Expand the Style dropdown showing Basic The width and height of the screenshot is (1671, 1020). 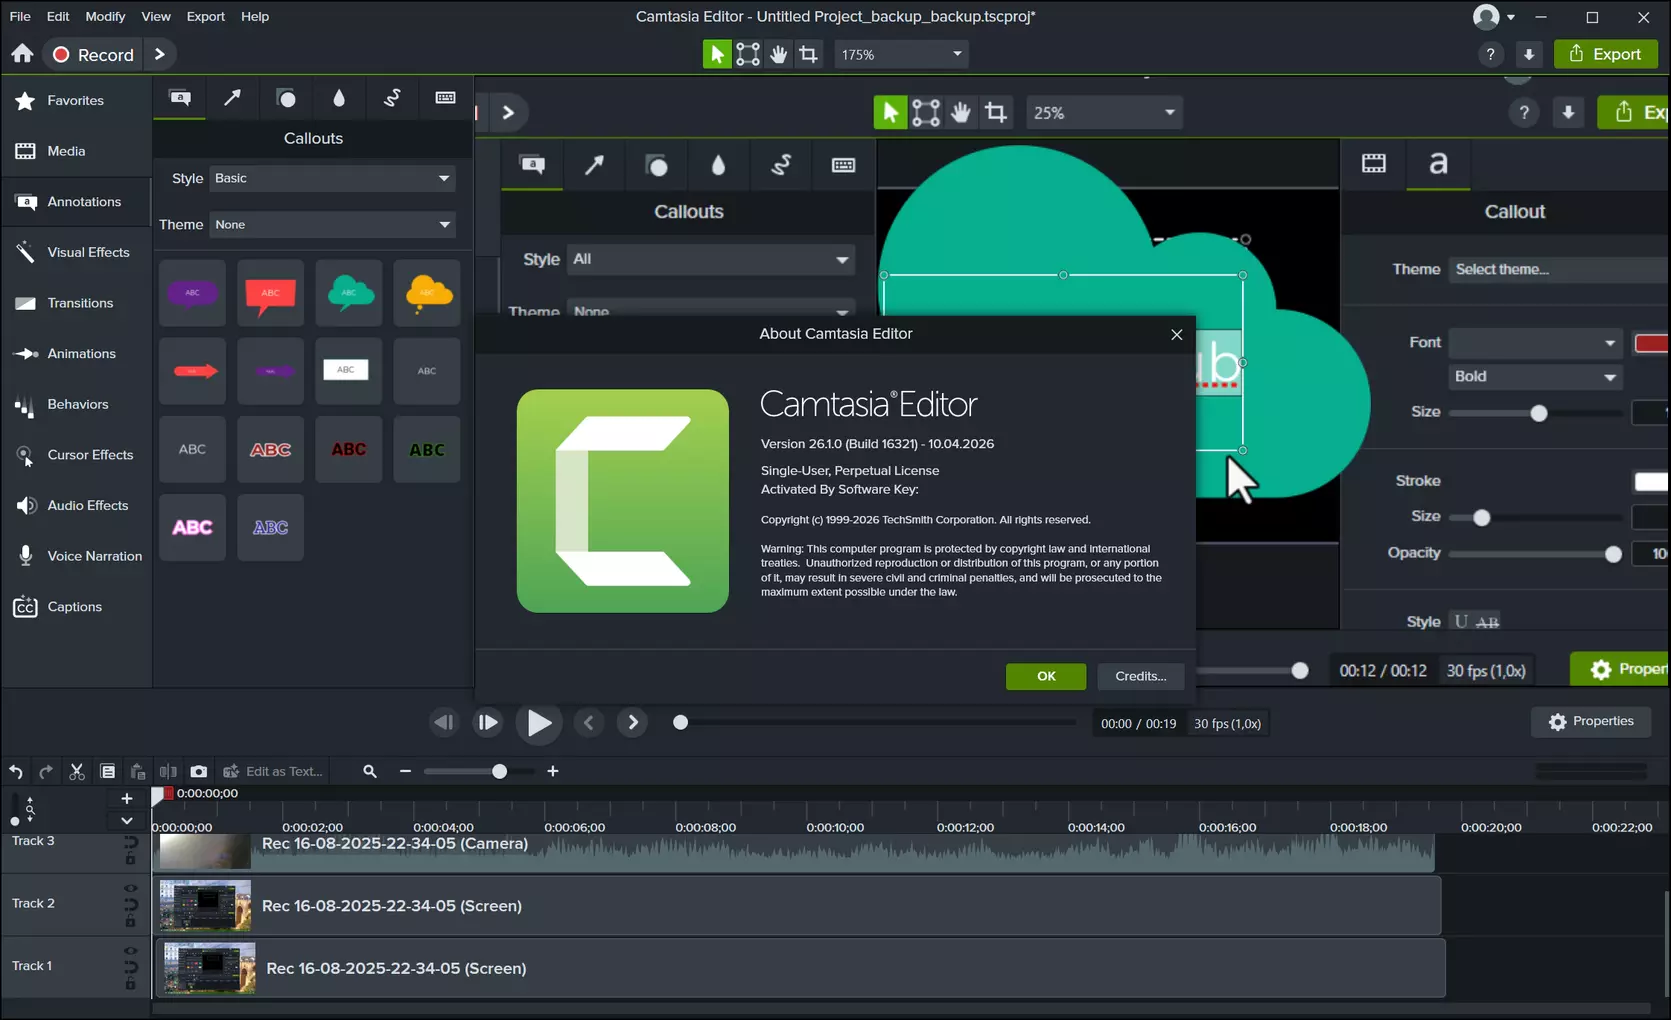coord(332,178)
